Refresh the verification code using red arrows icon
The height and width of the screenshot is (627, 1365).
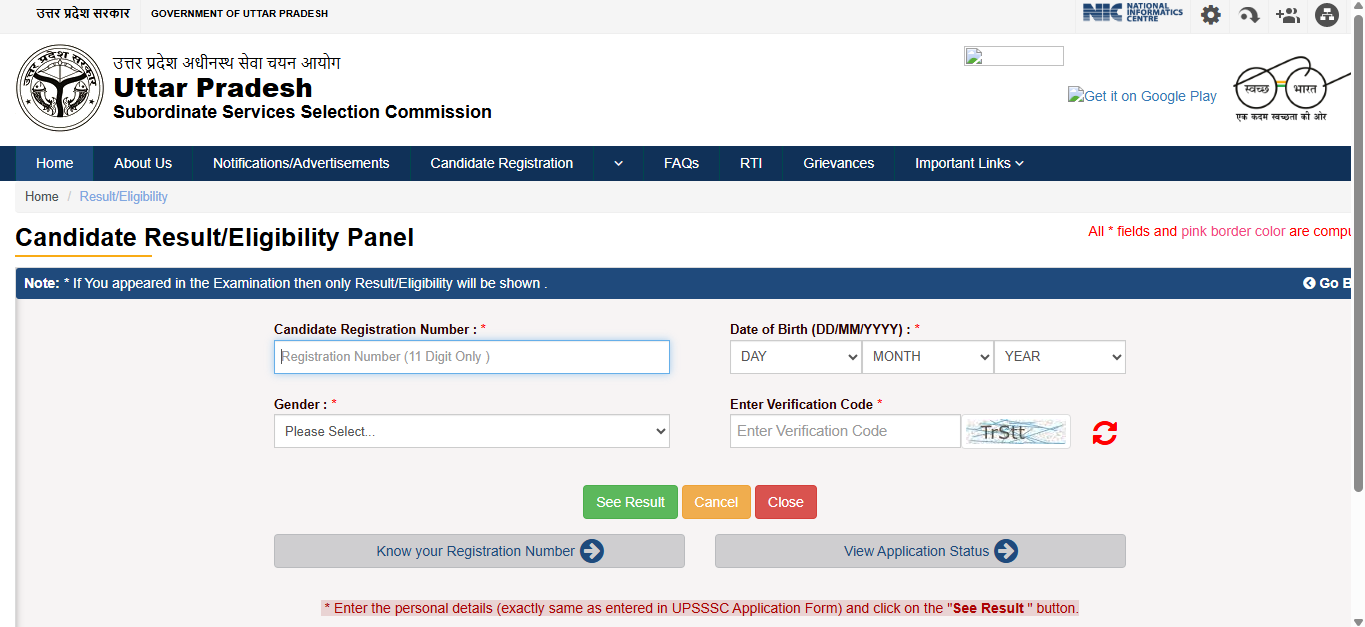coord(1104,432)
